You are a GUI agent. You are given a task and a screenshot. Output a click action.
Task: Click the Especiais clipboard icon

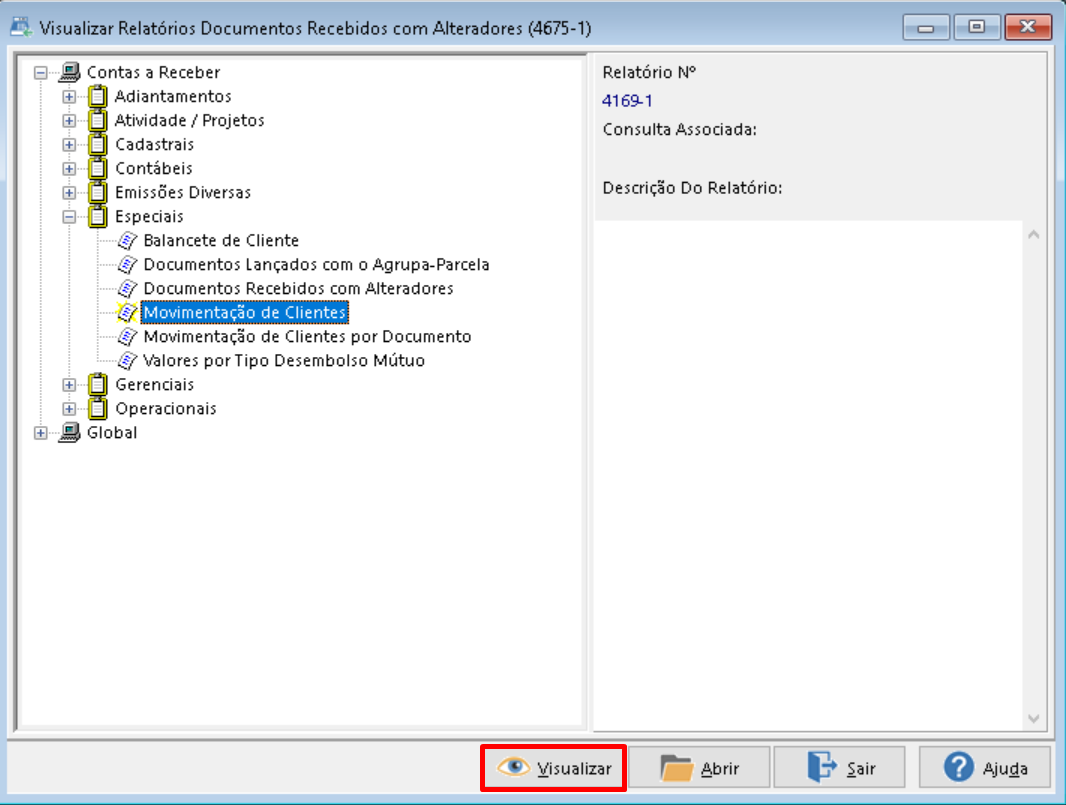pyautogui.click(x=98, y=216)
